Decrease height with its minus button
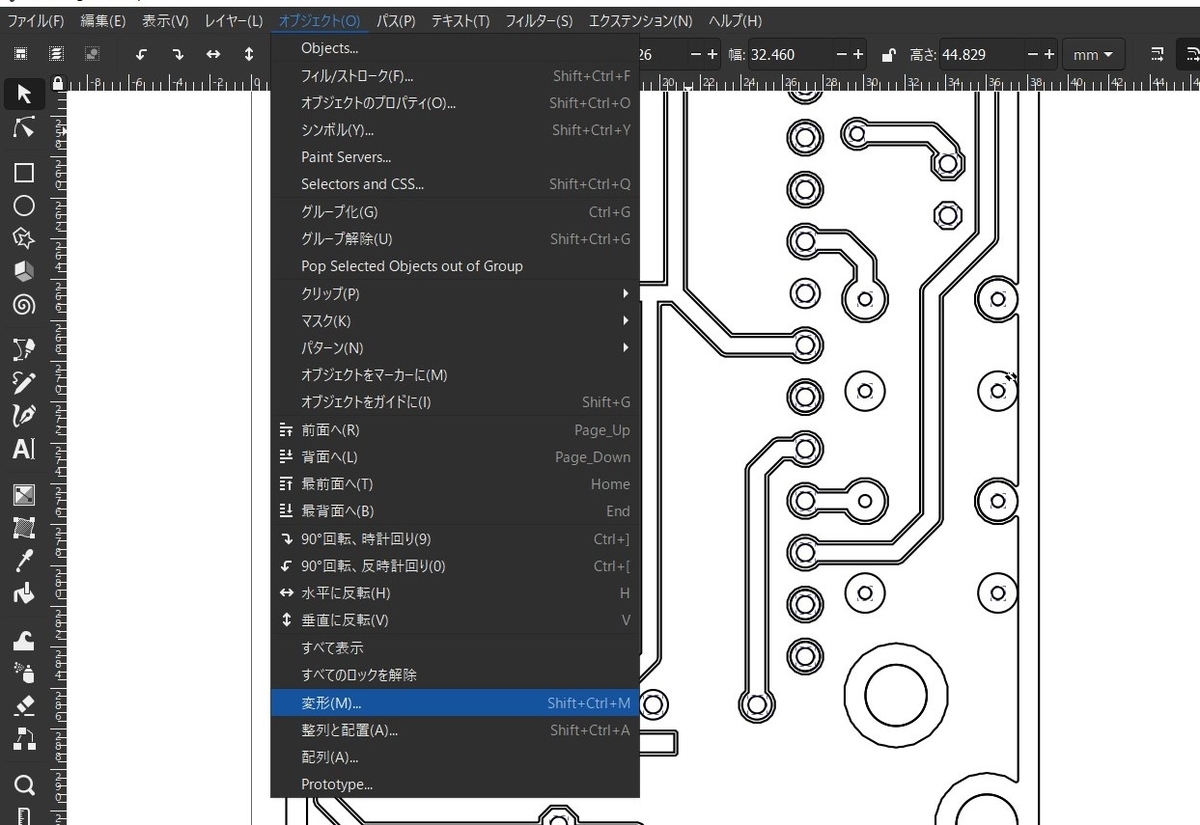Screen dimensions: 1200x825 1032,55
